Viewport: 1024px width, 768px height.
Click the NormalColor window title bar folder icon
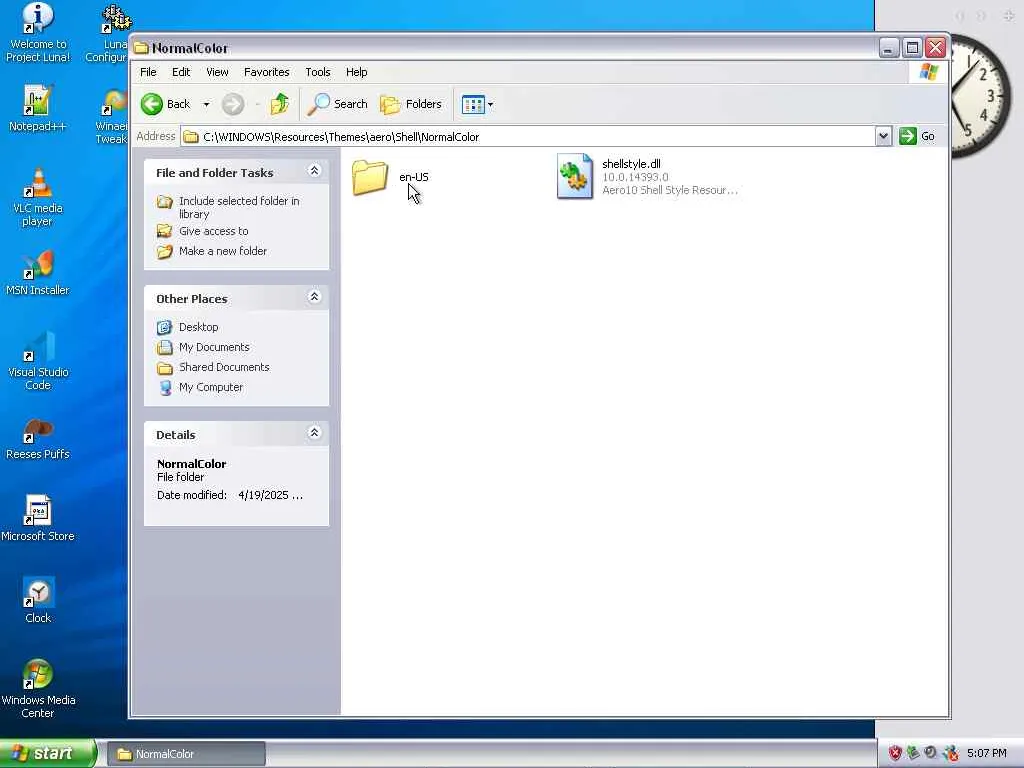pyautogui.click(x=140, y=48)
